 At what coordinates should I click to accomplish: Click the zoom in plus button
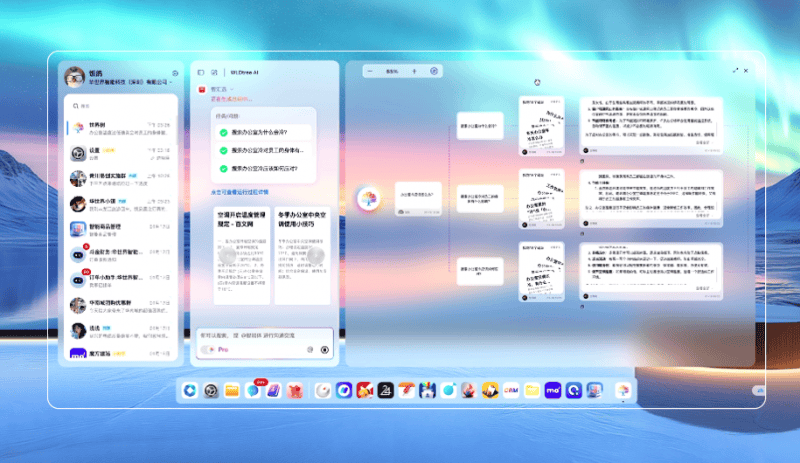click(416, 71)
